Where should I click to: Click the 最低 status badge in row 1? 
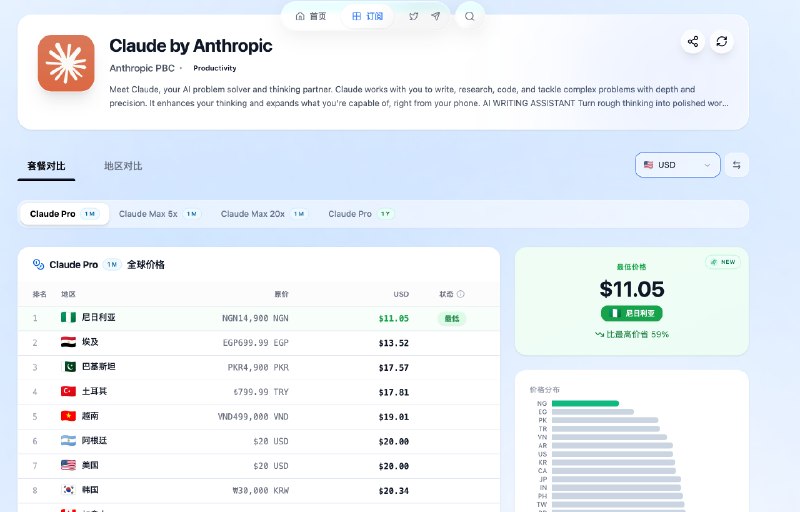tap(452, 319)
